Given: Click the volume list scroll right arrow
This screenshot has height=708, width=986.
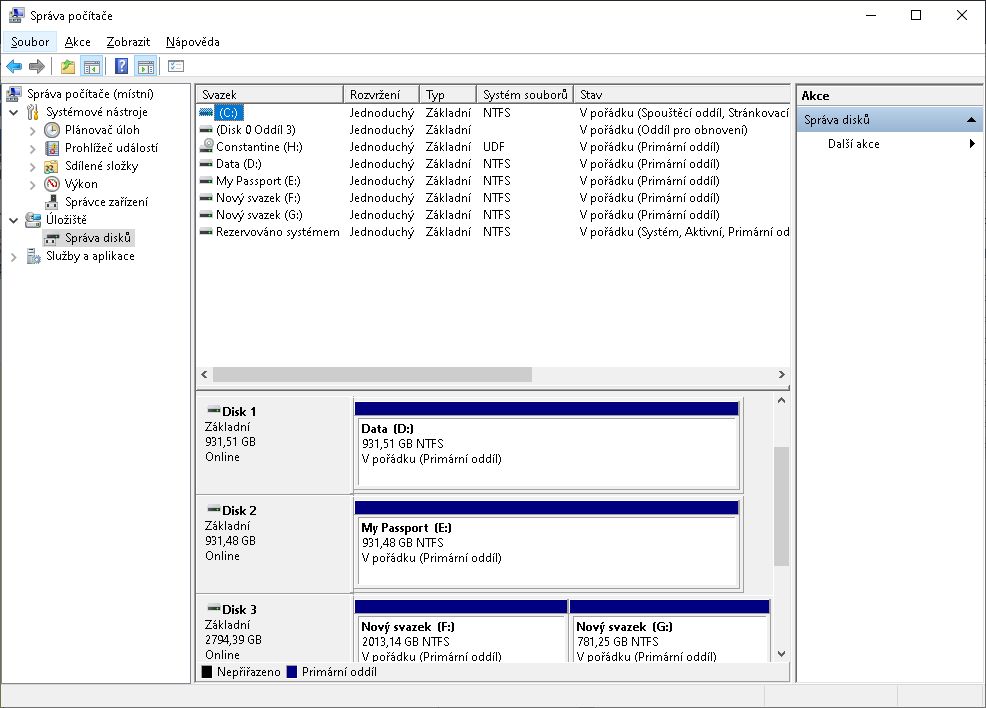Looking at the screenshot, I should (782, 374).
